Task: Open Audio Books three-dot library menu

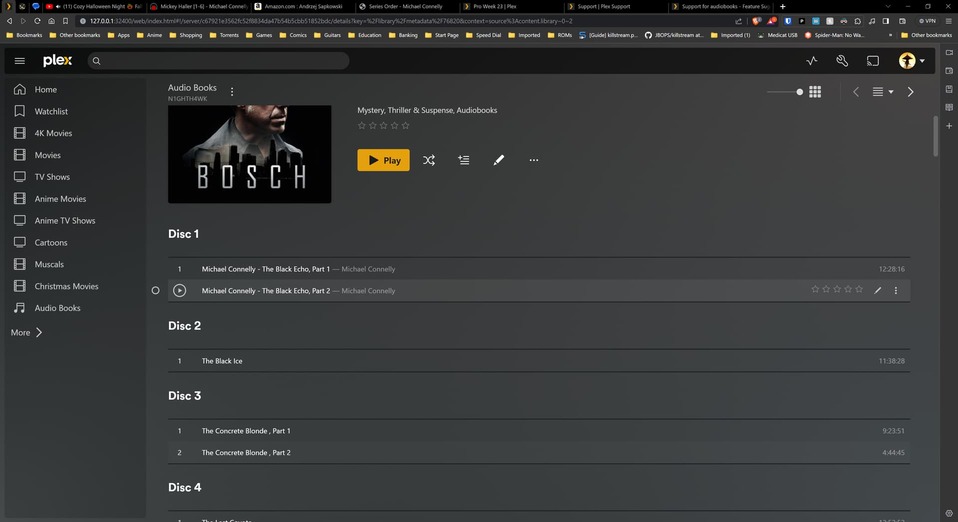Action: (232, 92)
